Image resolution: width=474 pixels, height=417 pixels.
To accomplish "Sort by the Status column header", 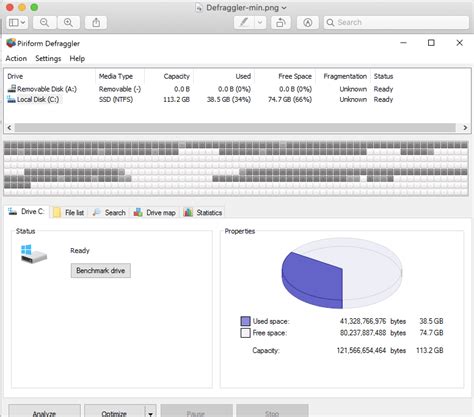I will [383, 76].
